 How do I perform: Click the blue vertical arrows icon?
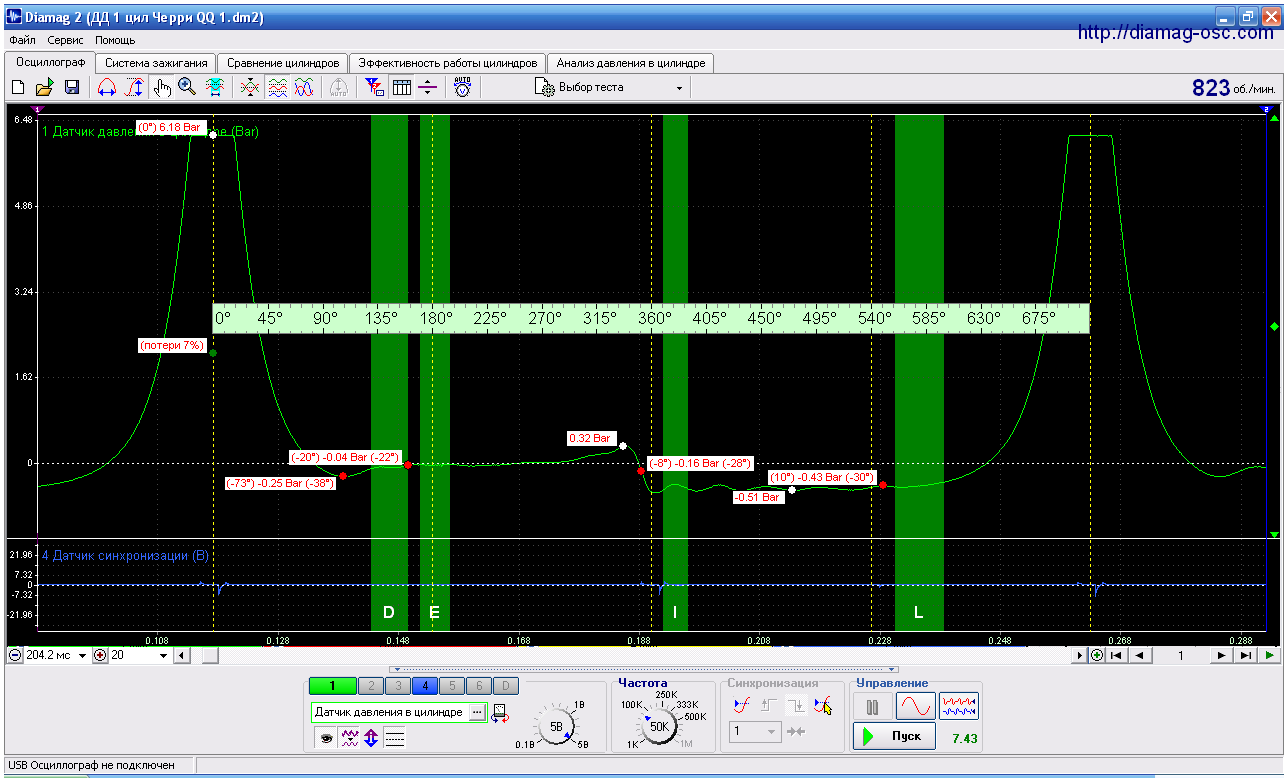(371, 739)
